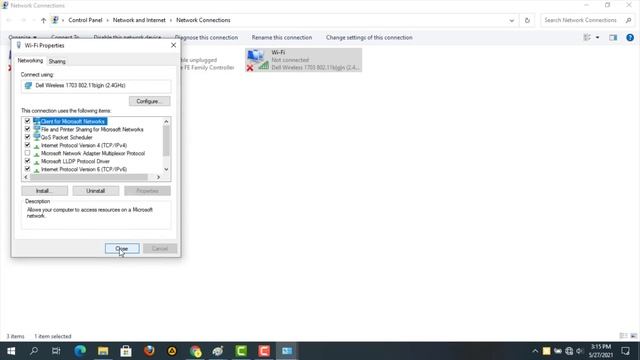Change your view icon in toolbar

(587, 38)
